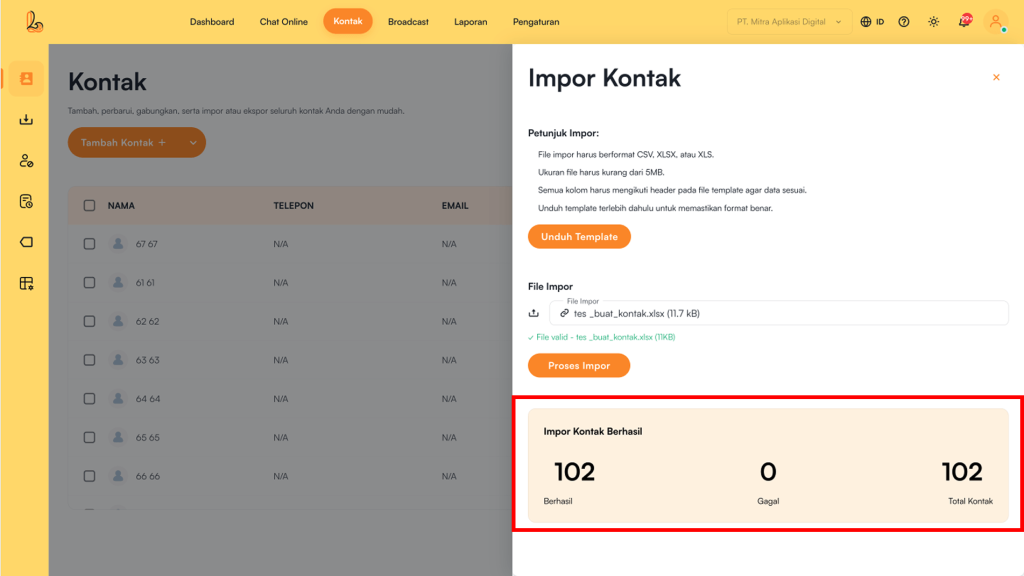The width and height of the screenshot is (1024, 576).
Task: Click the Unduh Template button
Action: 579,237
